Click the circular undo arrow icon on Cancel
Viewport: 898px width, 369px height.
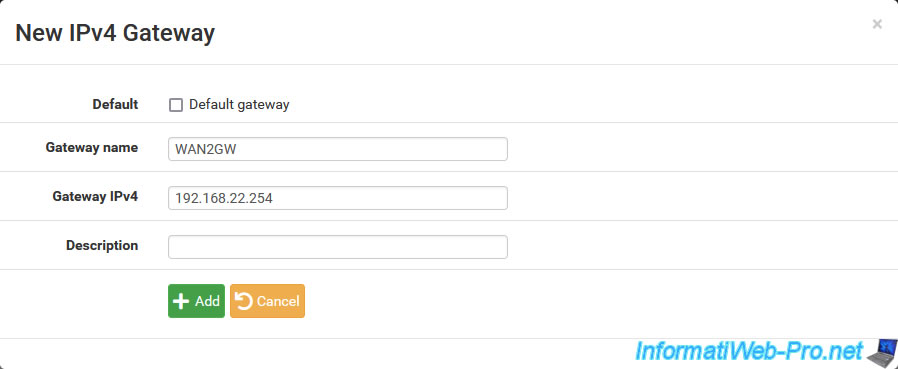244,301
